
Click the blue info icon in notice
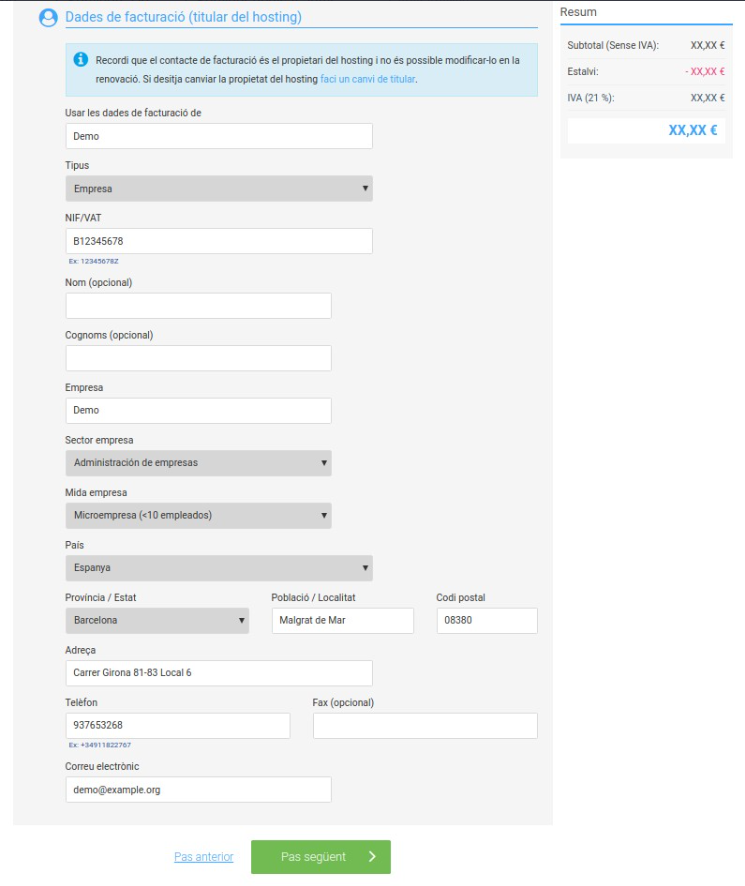coord(81,59)
